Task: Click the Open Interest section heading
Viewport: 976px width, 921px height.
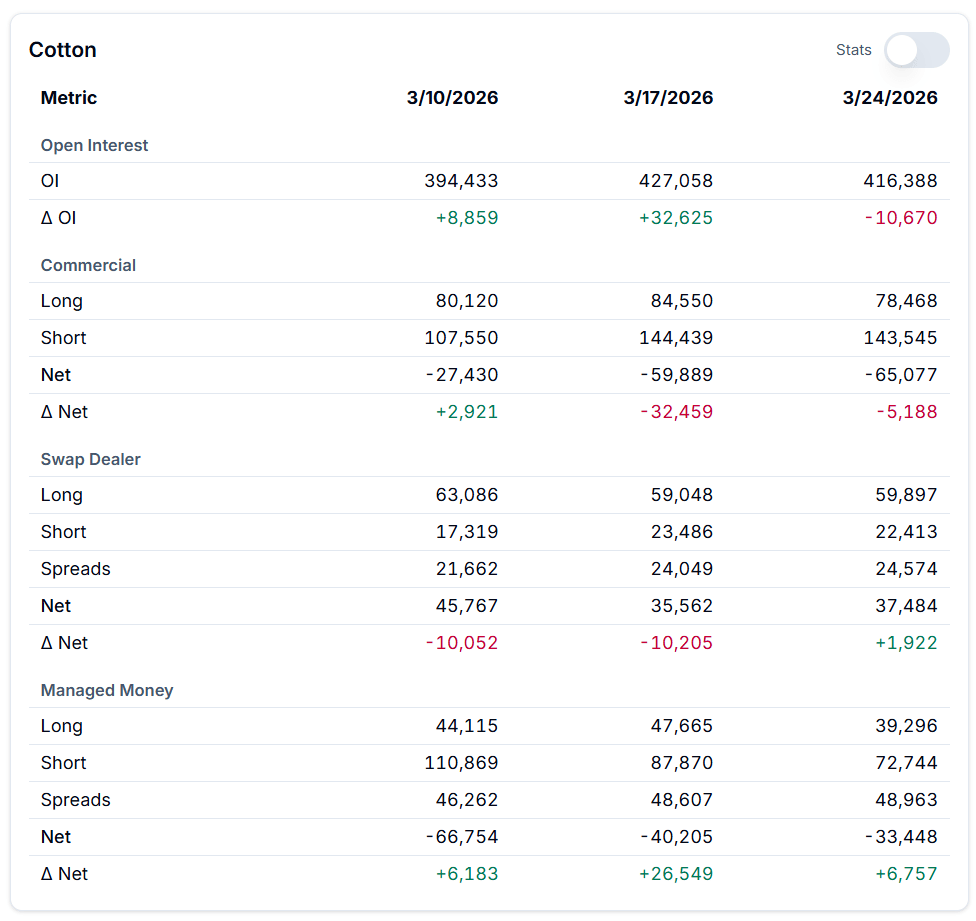Action: [94, 145]
